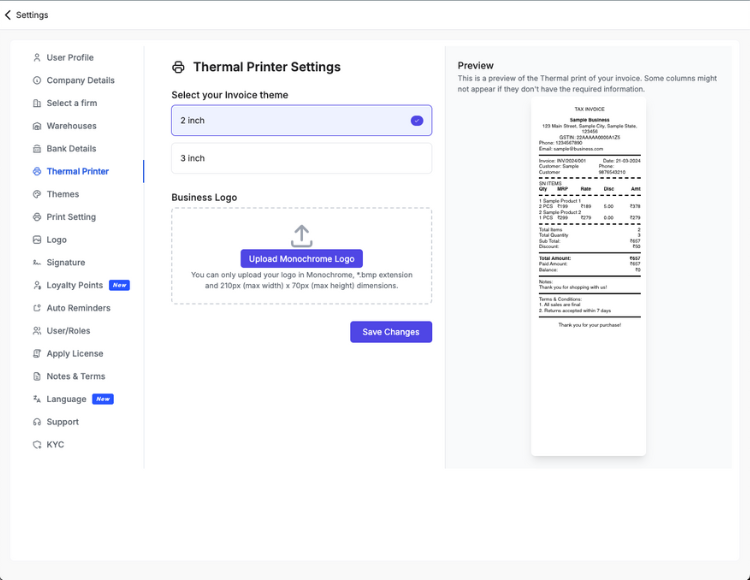Click the Signature pen icon
This screenshot has width=750, height=580.
click(x=37, y=263)
